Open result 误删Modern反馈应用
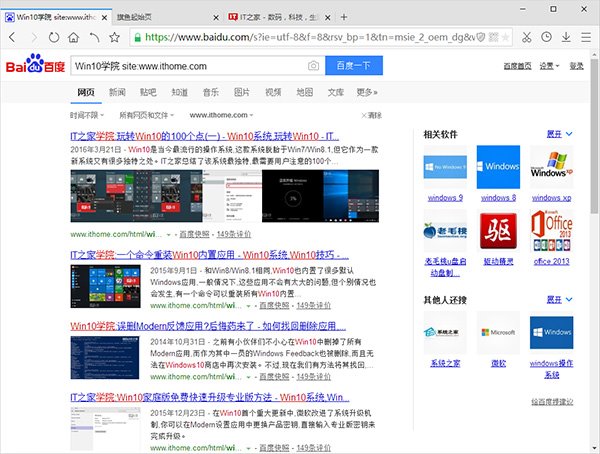This screenshot has width=600, height=454. [208, 326]
